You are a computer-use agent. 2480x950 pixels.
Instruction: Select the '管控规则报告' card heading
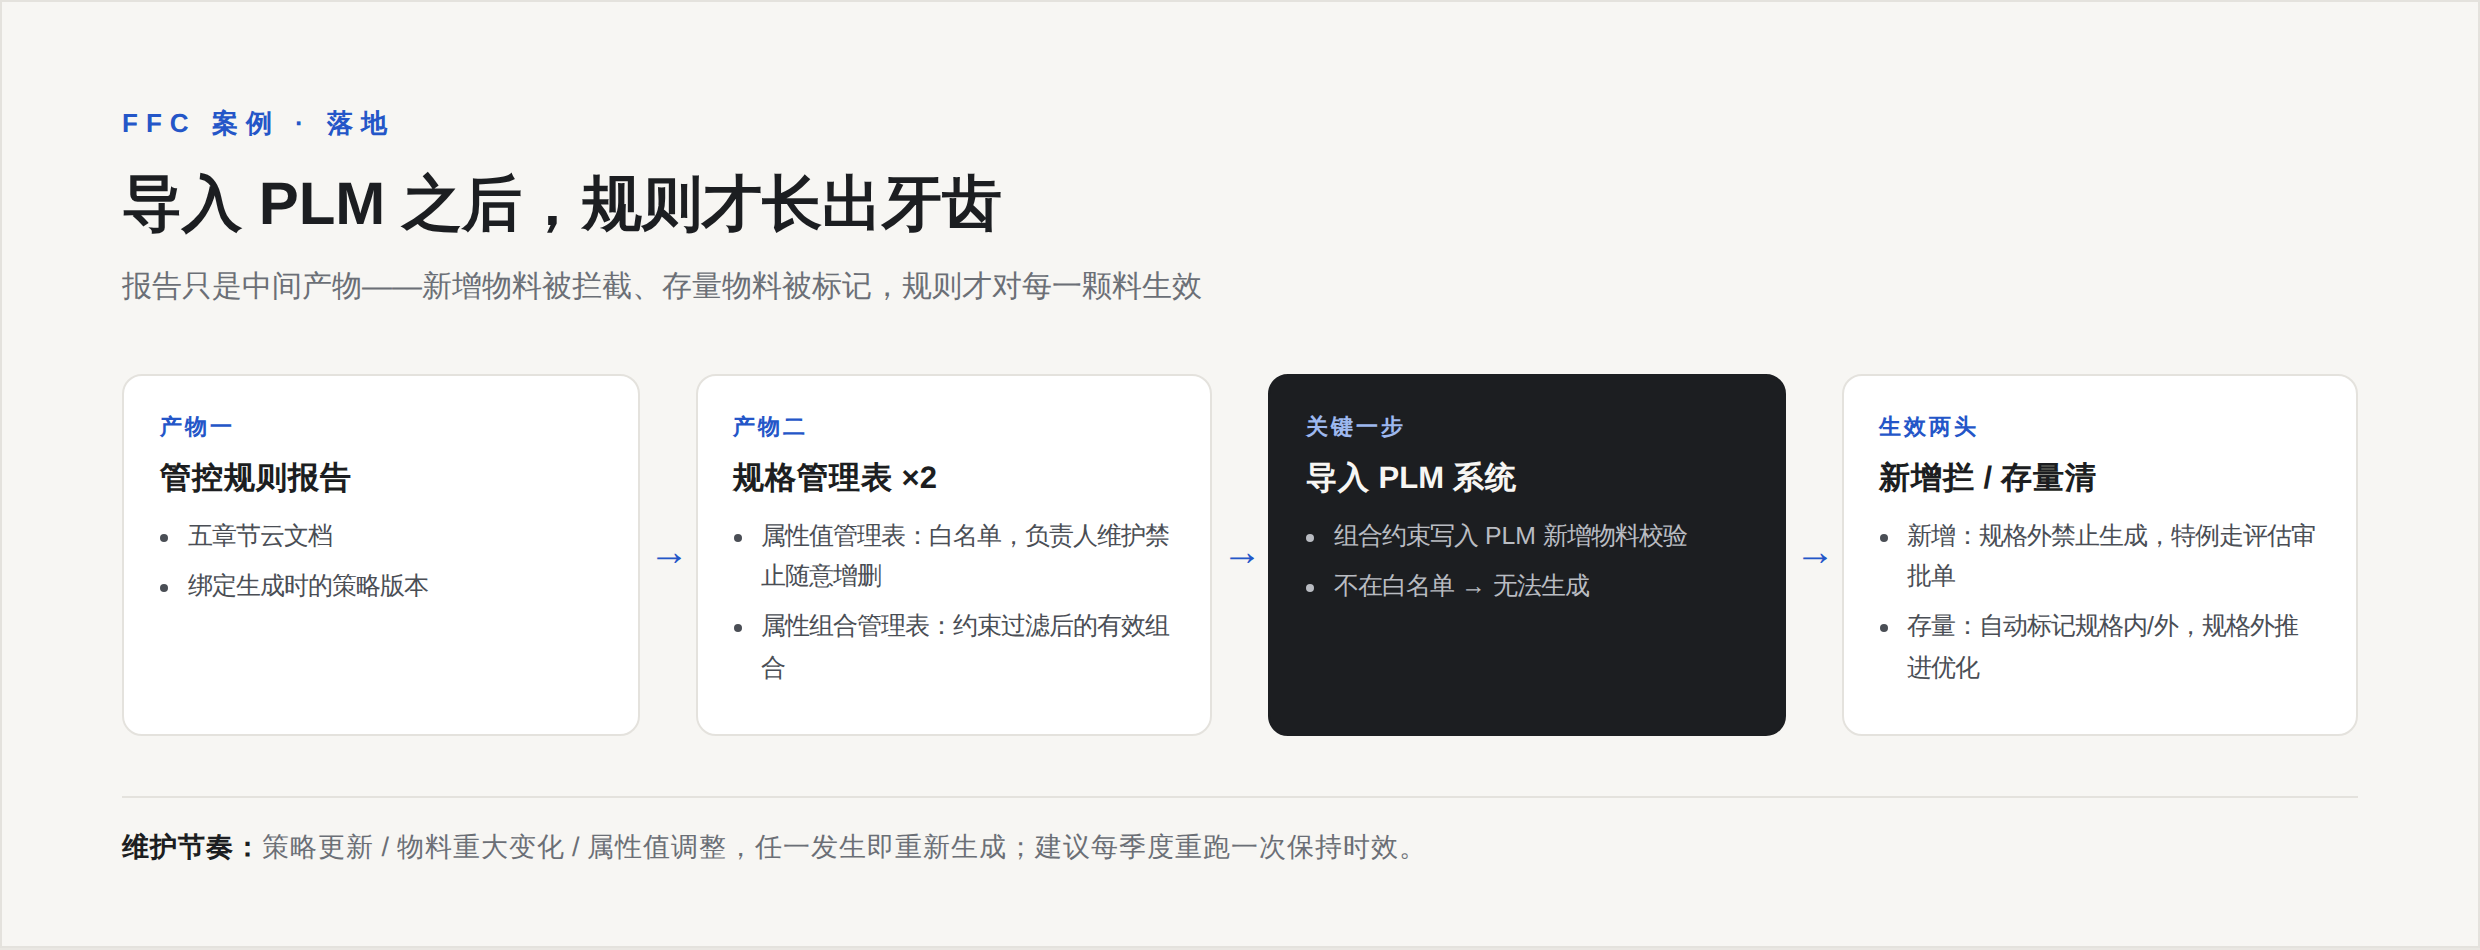pos(255,478)
